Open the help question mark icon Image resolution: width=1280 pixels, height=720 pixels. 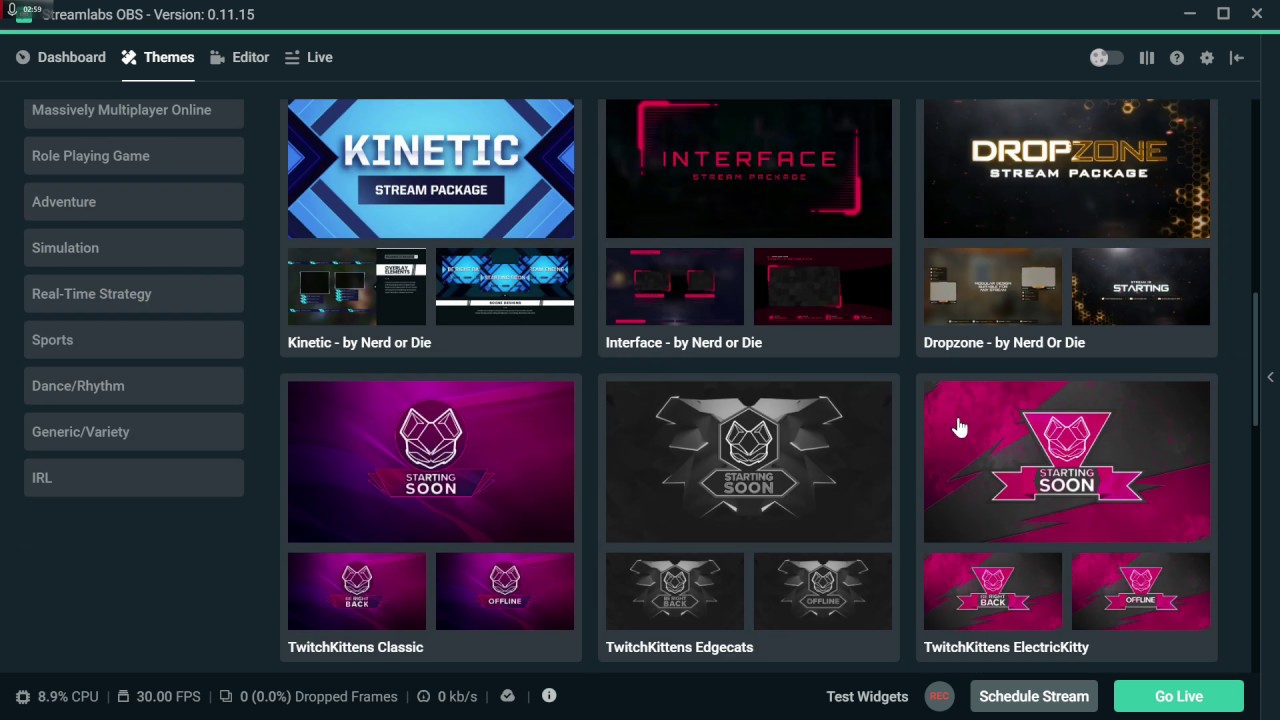(x=1177, y=58)
